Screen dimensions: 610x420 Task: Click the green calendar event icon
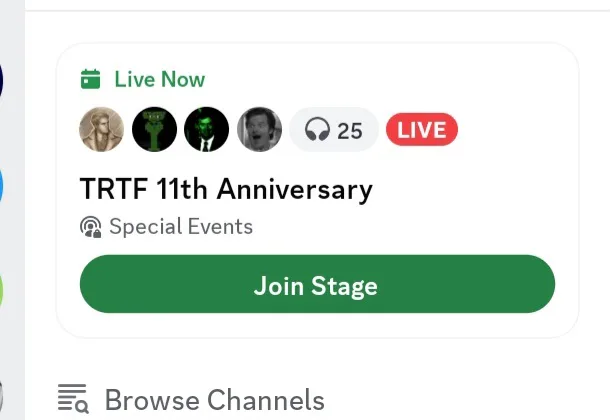tap(91, 79)
